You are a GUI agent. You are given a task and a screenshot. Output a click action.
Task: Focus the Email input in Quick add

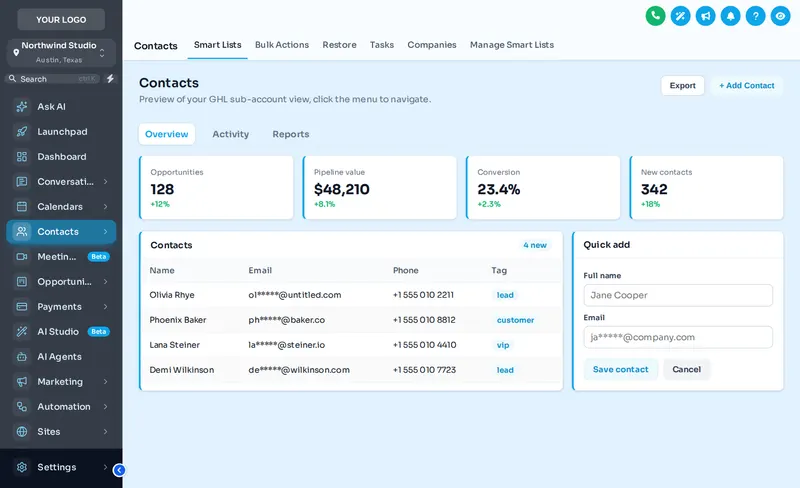(x=678, y=337)
